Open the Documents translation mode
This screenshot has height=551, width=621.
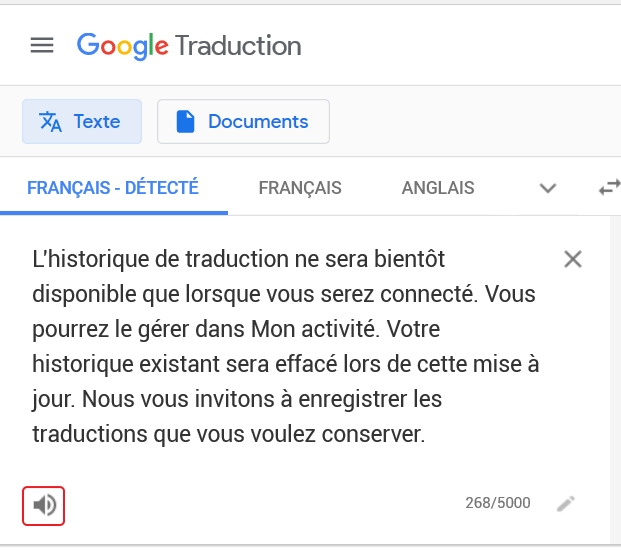pos(243,122)
